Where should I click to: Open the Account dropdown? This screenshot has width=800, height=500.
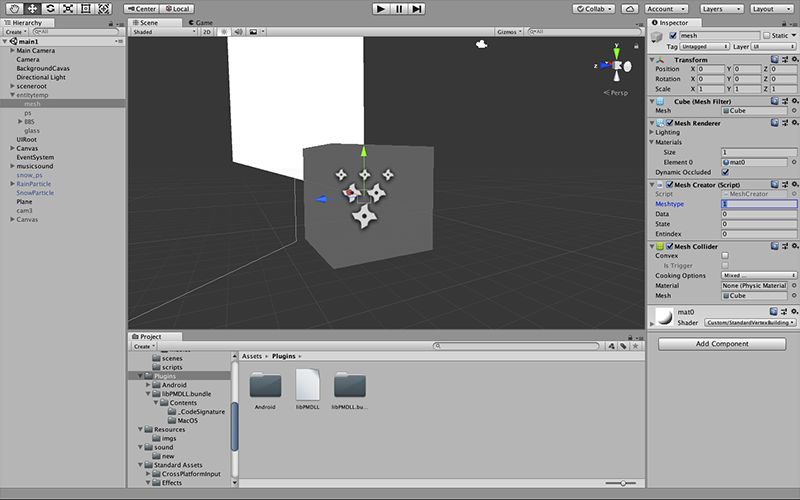[666, 9]
